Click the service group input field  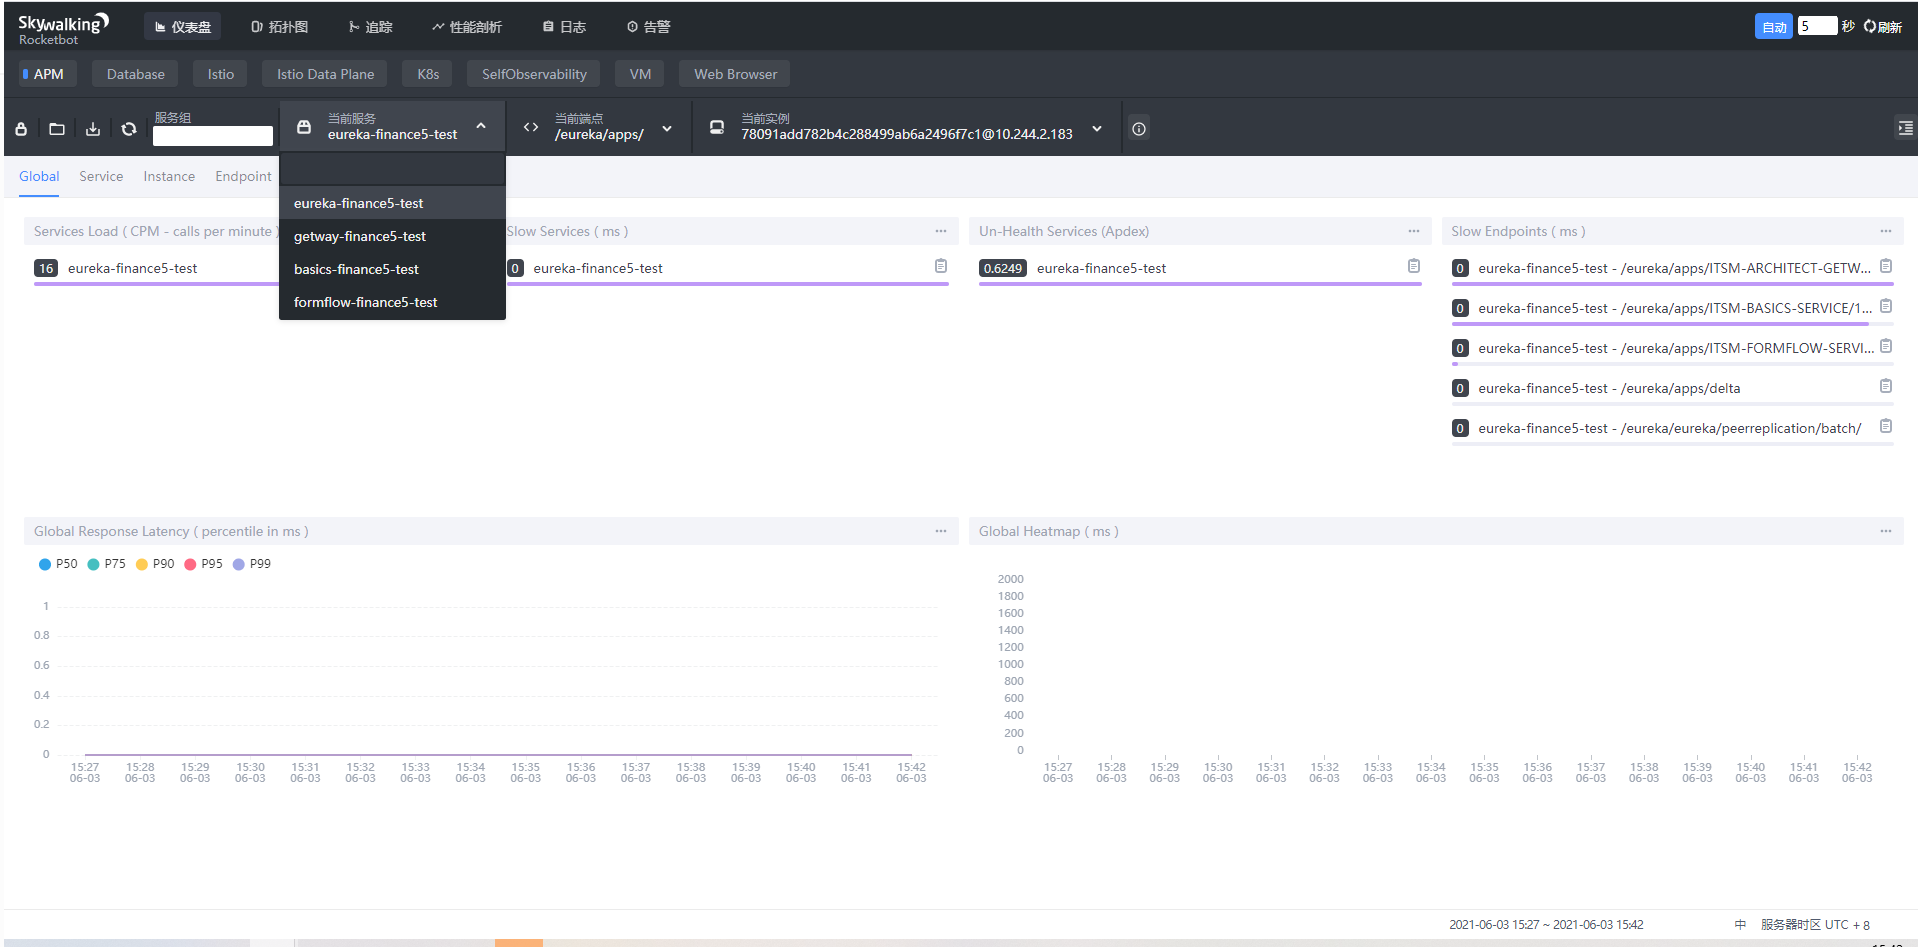212,136
